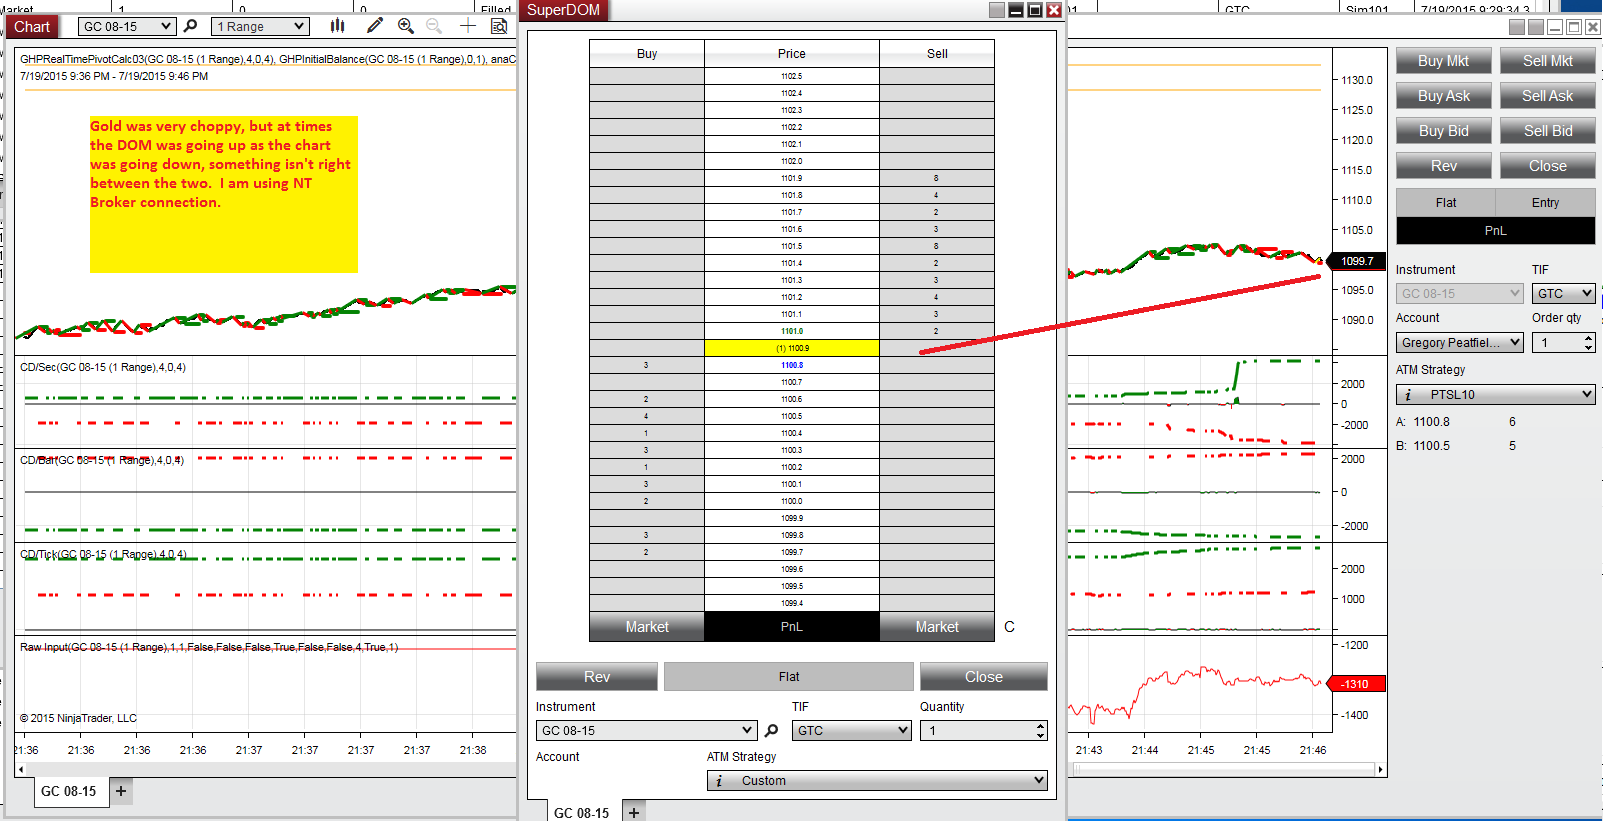Screen dimensions: 1603x821
Task: Click the 1100.8 price cell in ladder
Action: pyautogui.click(x=792, y=365)
